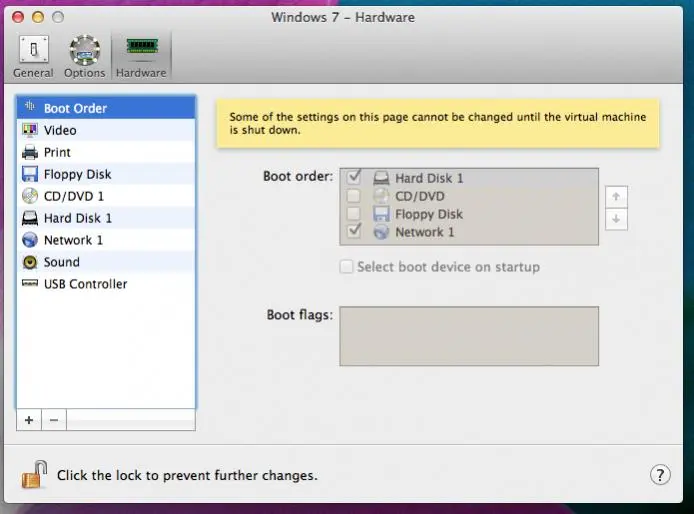Enable CD/DVD in boot order
Image resolution: width=694 pixels, height=514 pixels.
[353, 196]
